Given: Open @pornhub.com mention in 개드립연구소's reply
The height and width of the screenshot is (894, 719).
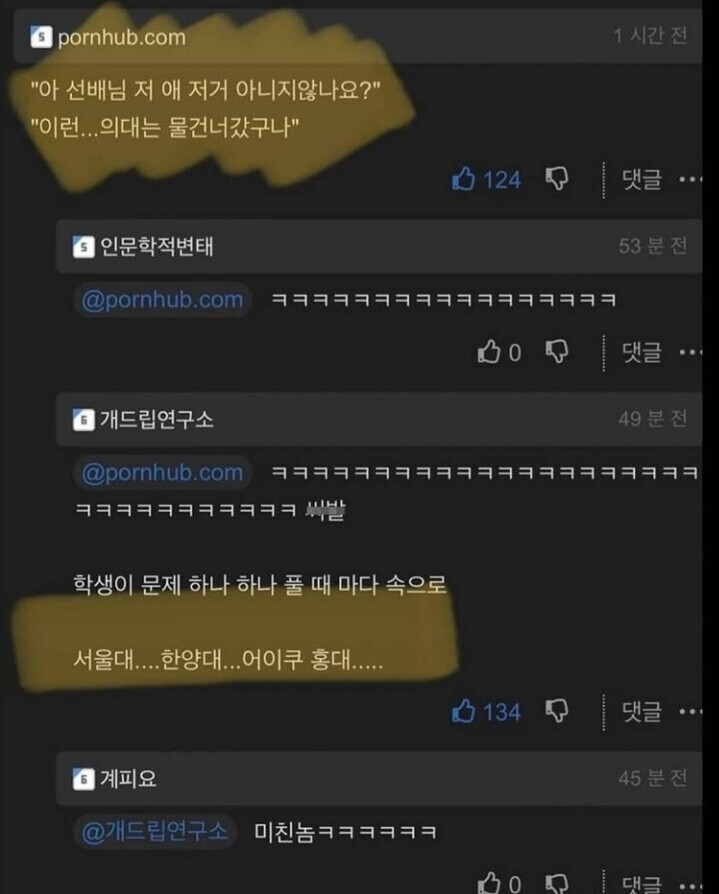Looking at the screenshot, I should point(163,473).
